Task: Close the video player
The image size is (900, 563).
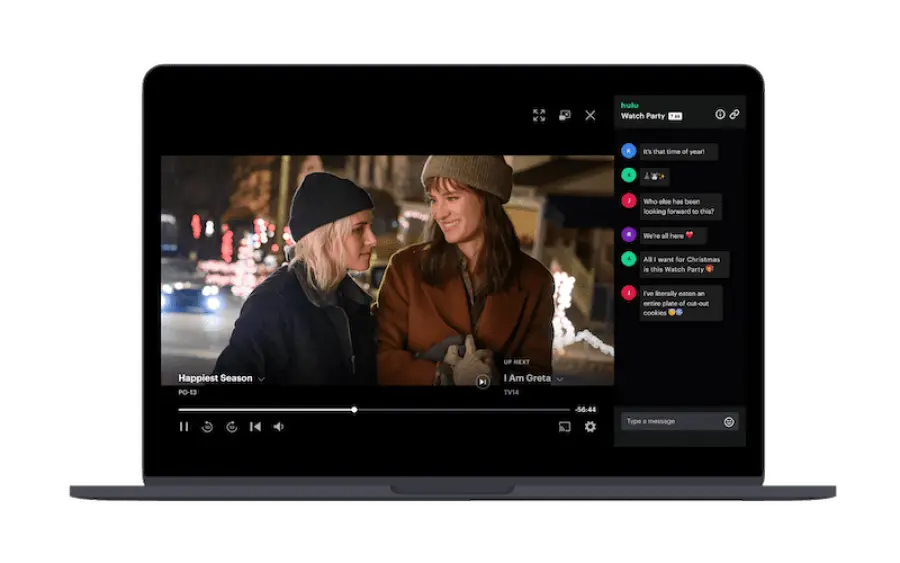Action: pos(590,115)
